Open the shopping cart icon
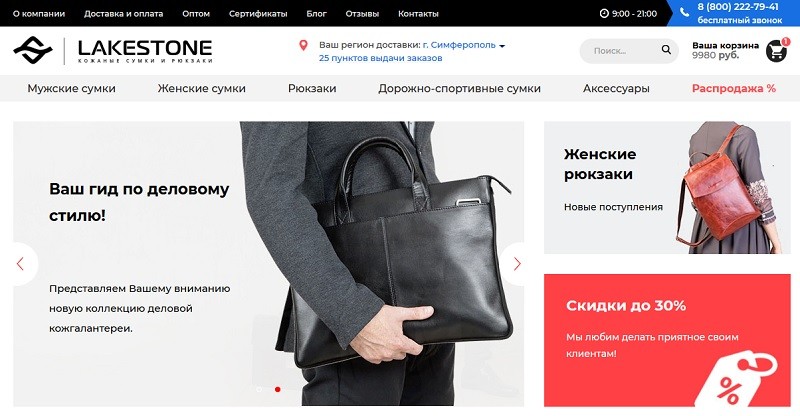This screenshot has width=800, height=416. [x=776, y=51]
